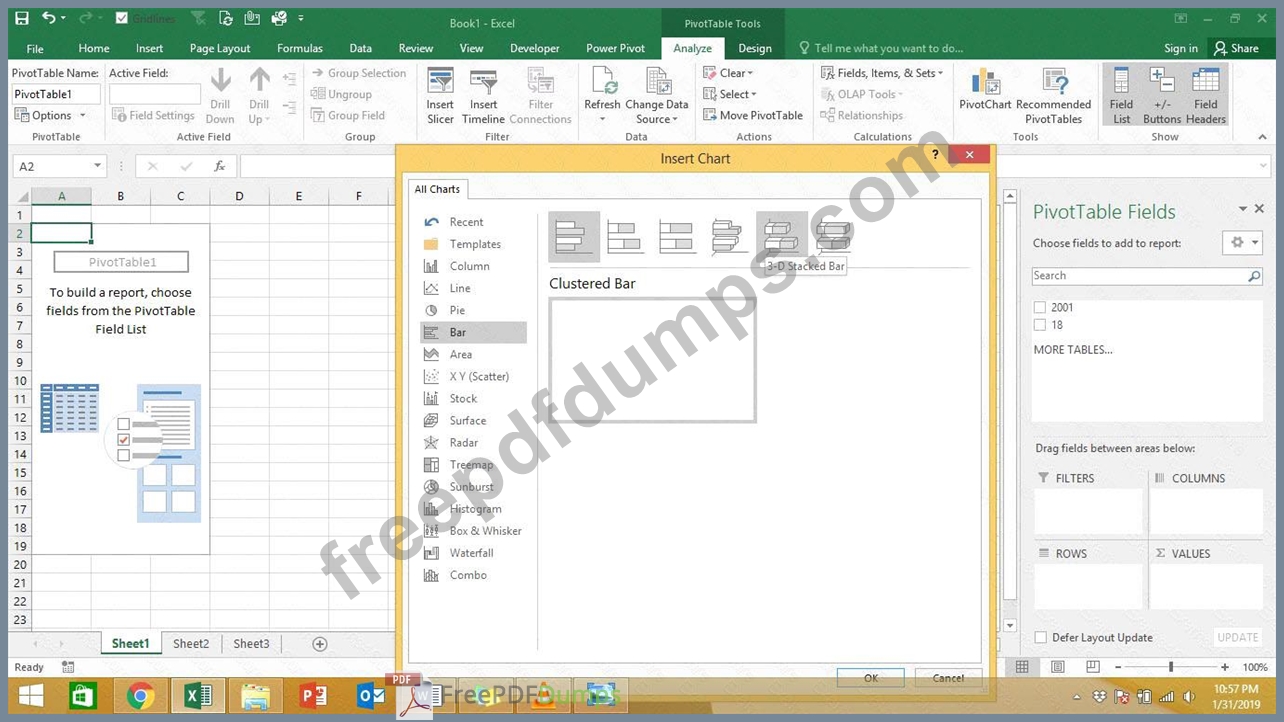
Task: Open the Insert Slicer tool
Action: tap(440, 97)
